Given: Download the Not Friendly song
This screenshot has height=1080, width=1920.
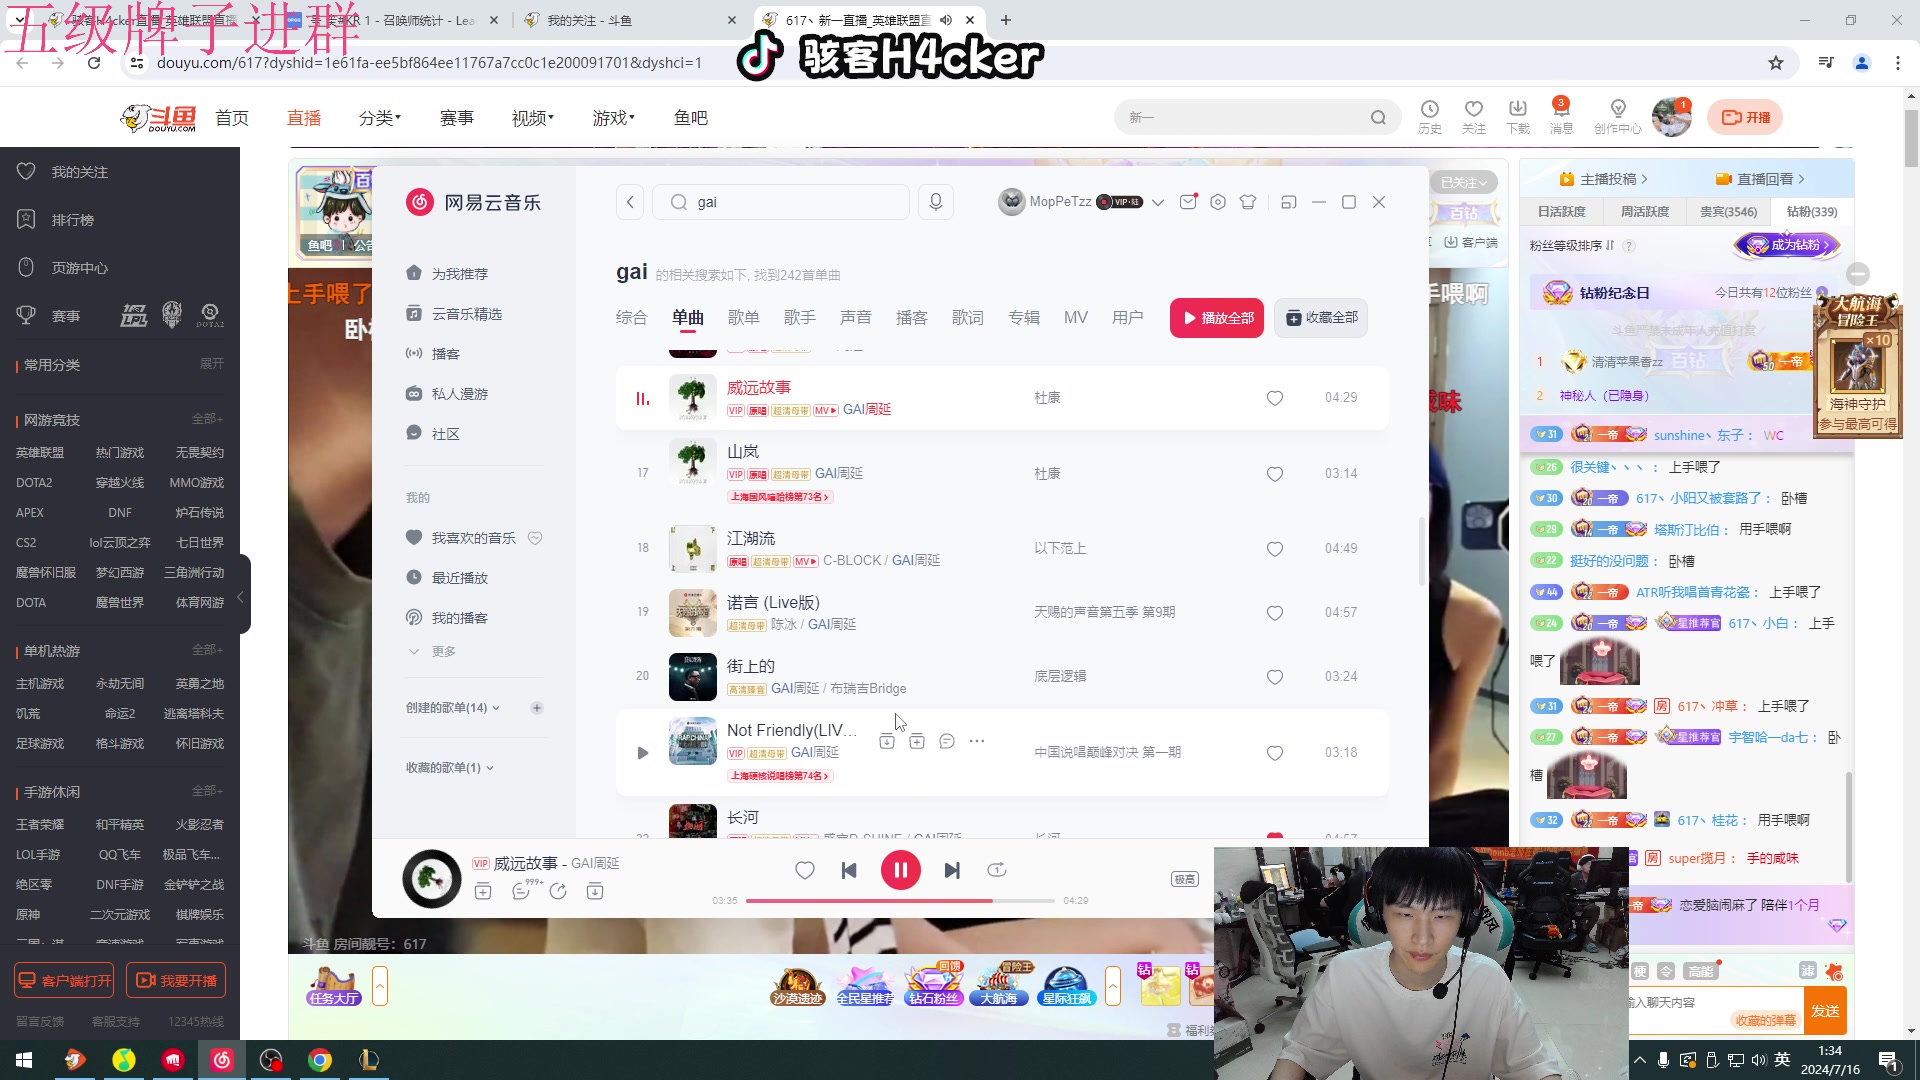Looking at the screenshot, I should click(887, 741).
